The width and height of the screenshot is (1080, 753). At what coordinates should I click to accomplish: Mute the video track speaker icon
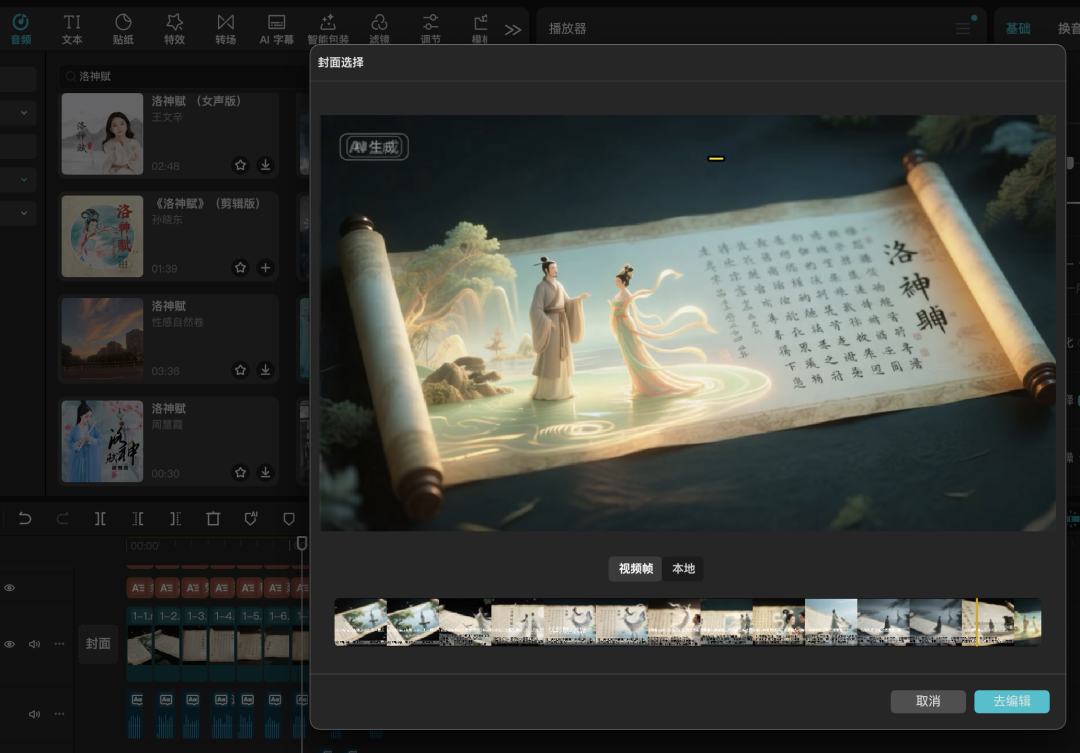(x=34, y=644)
